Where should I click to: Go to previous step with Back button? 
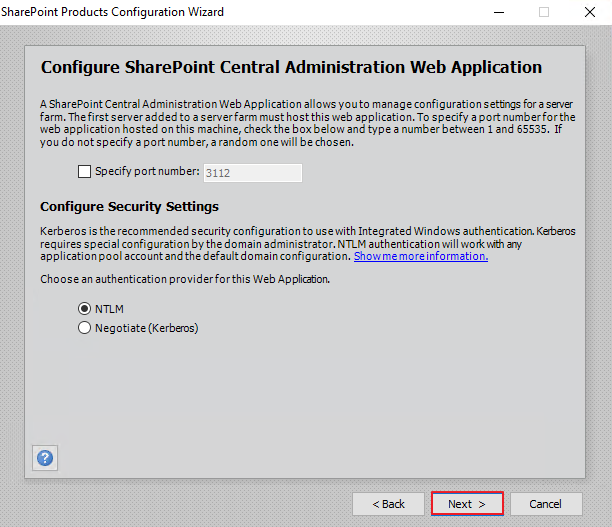388,504
